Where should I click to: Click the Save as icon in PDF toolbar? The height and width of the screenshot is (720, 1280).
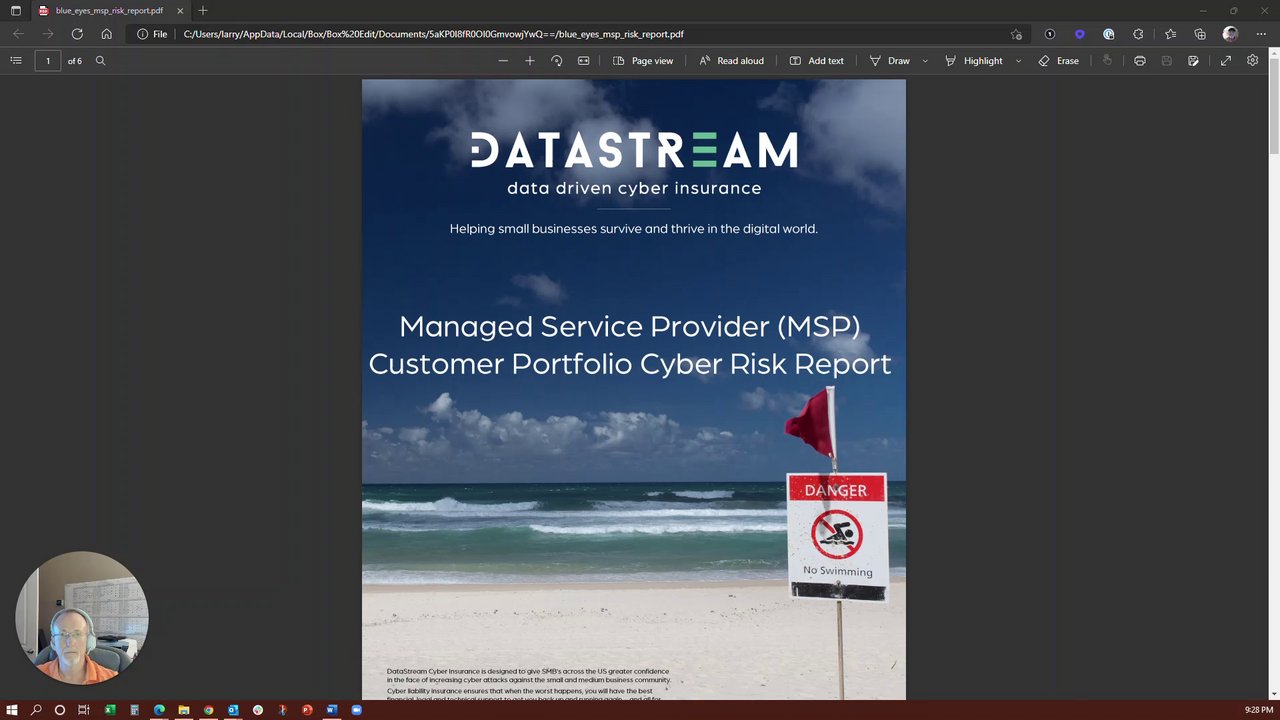(1193, 61)
